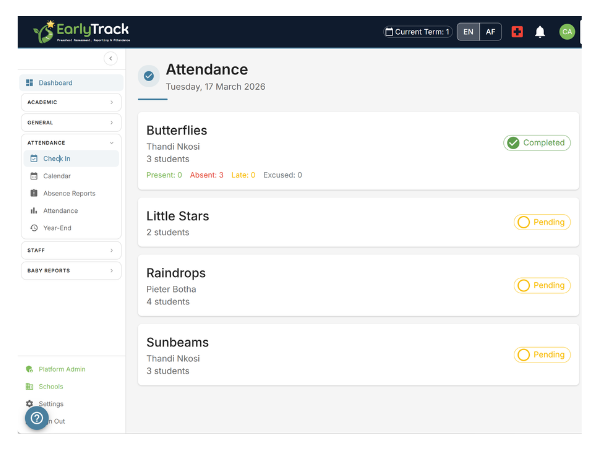Viewport: 600px width, 450px height.
Task: Click the Calendar icon in sidebar
Action: coord(34,176)
